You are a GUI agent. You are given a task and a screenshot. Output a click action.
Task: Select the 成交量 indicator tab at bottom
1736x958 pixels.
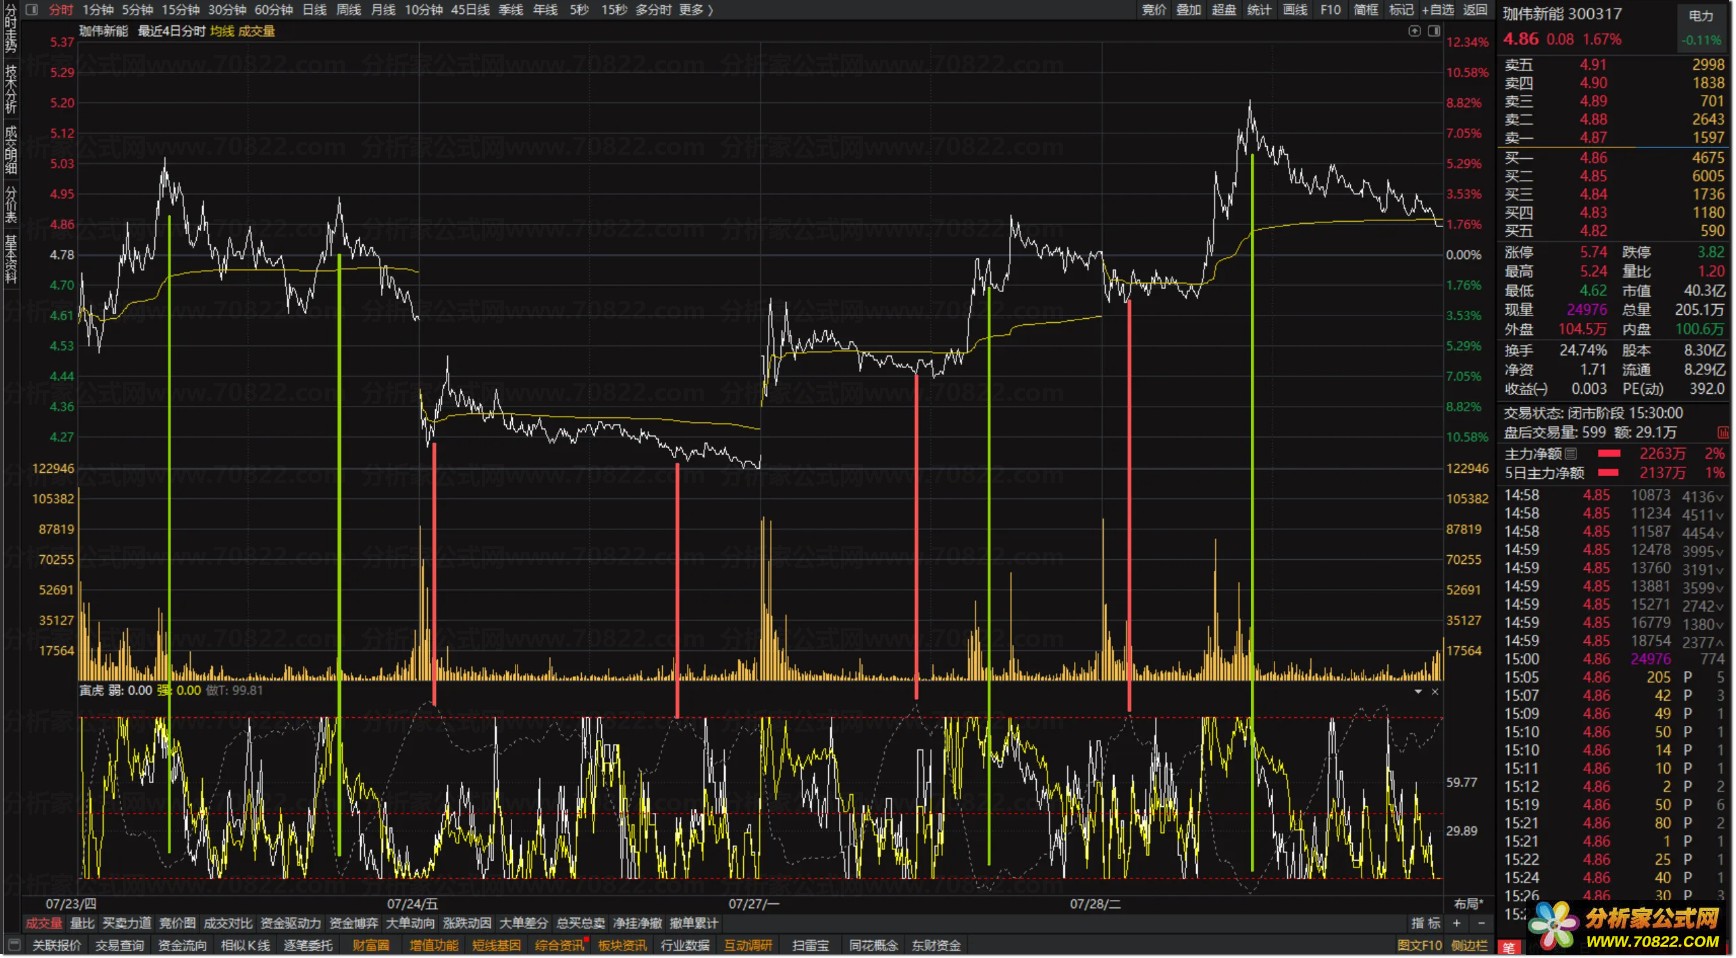coord(44,923)
